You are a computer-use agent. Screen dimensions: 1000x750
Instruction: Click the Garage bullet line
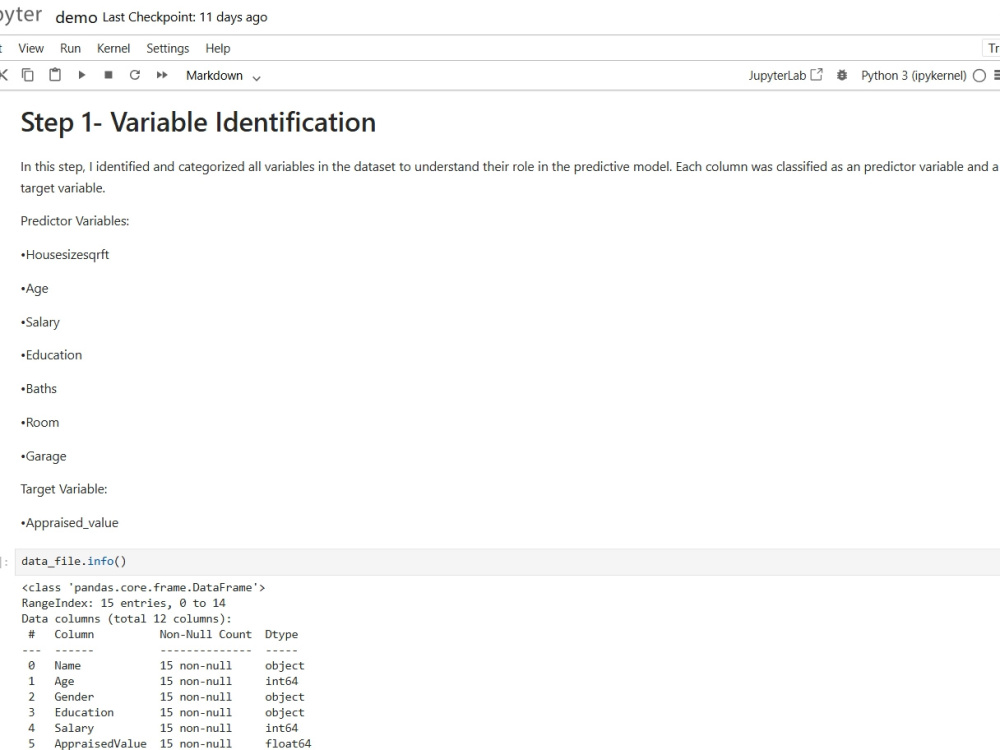tap(43, 457)
